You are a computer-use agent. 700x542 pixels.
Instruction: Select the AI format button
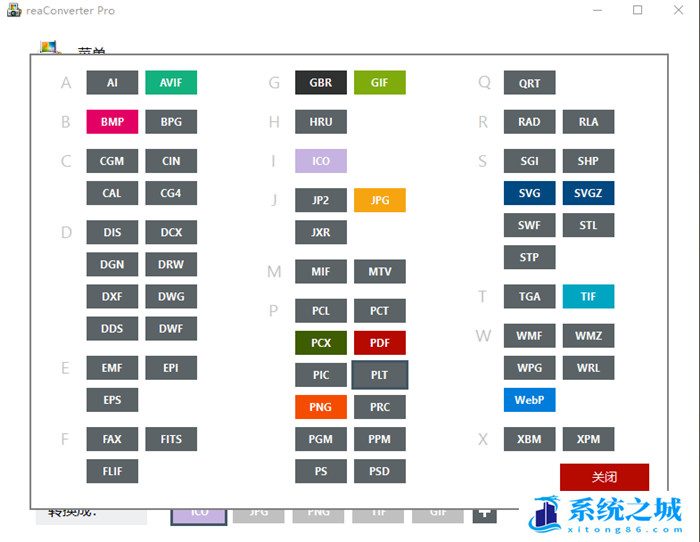click(x=112, y=83)
